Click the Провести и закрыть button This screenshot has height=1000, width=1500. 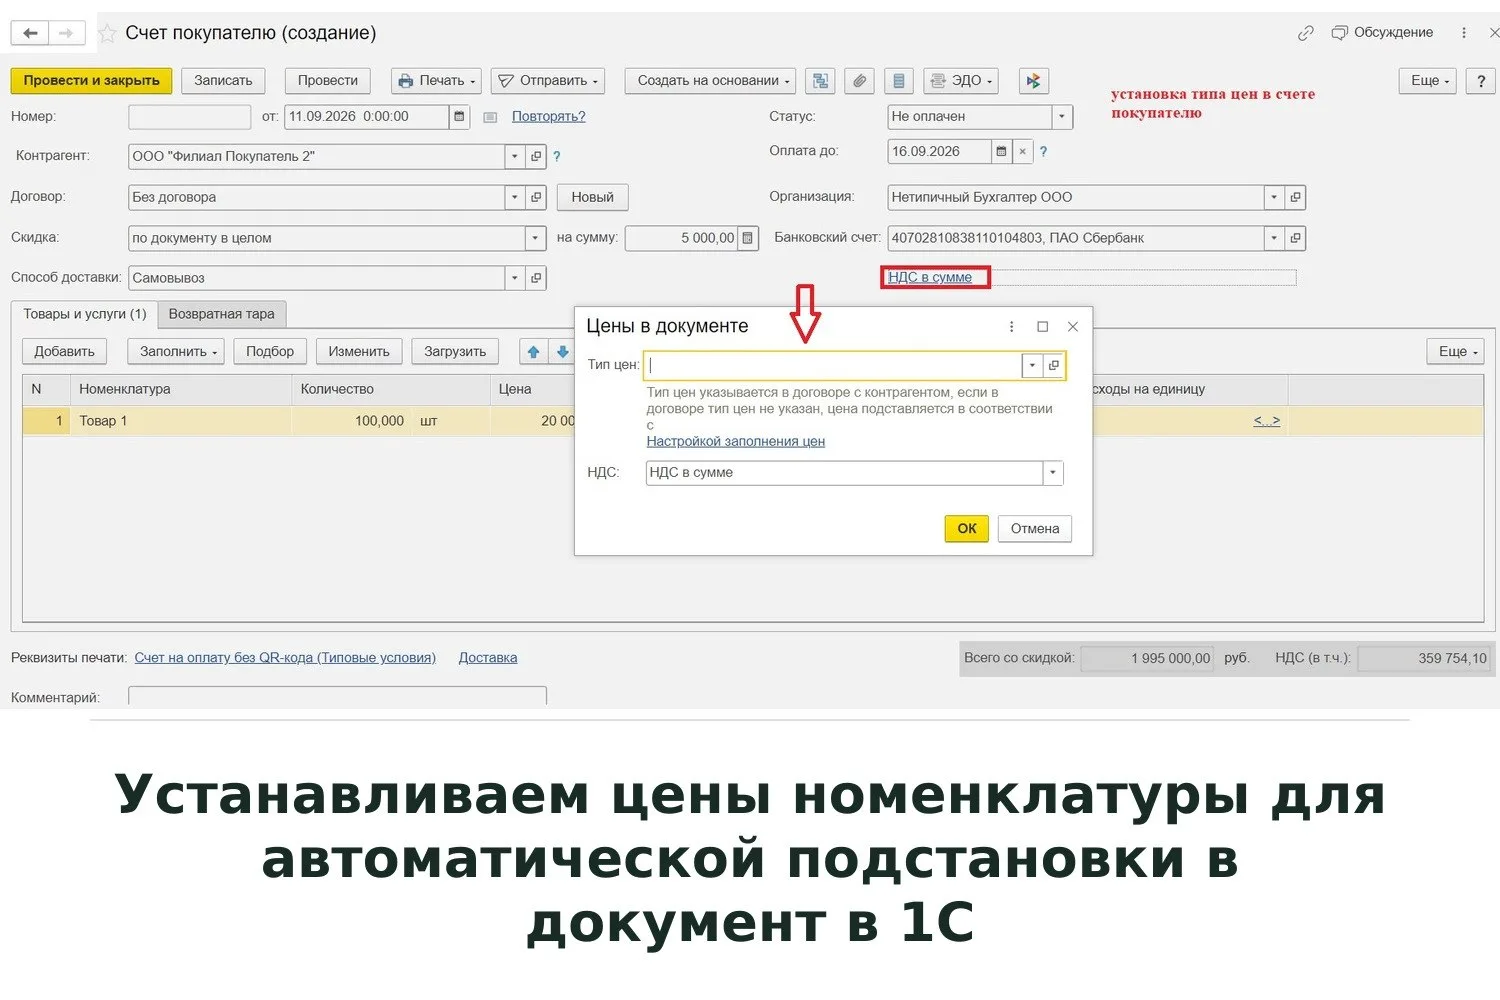tap(91, 81)
